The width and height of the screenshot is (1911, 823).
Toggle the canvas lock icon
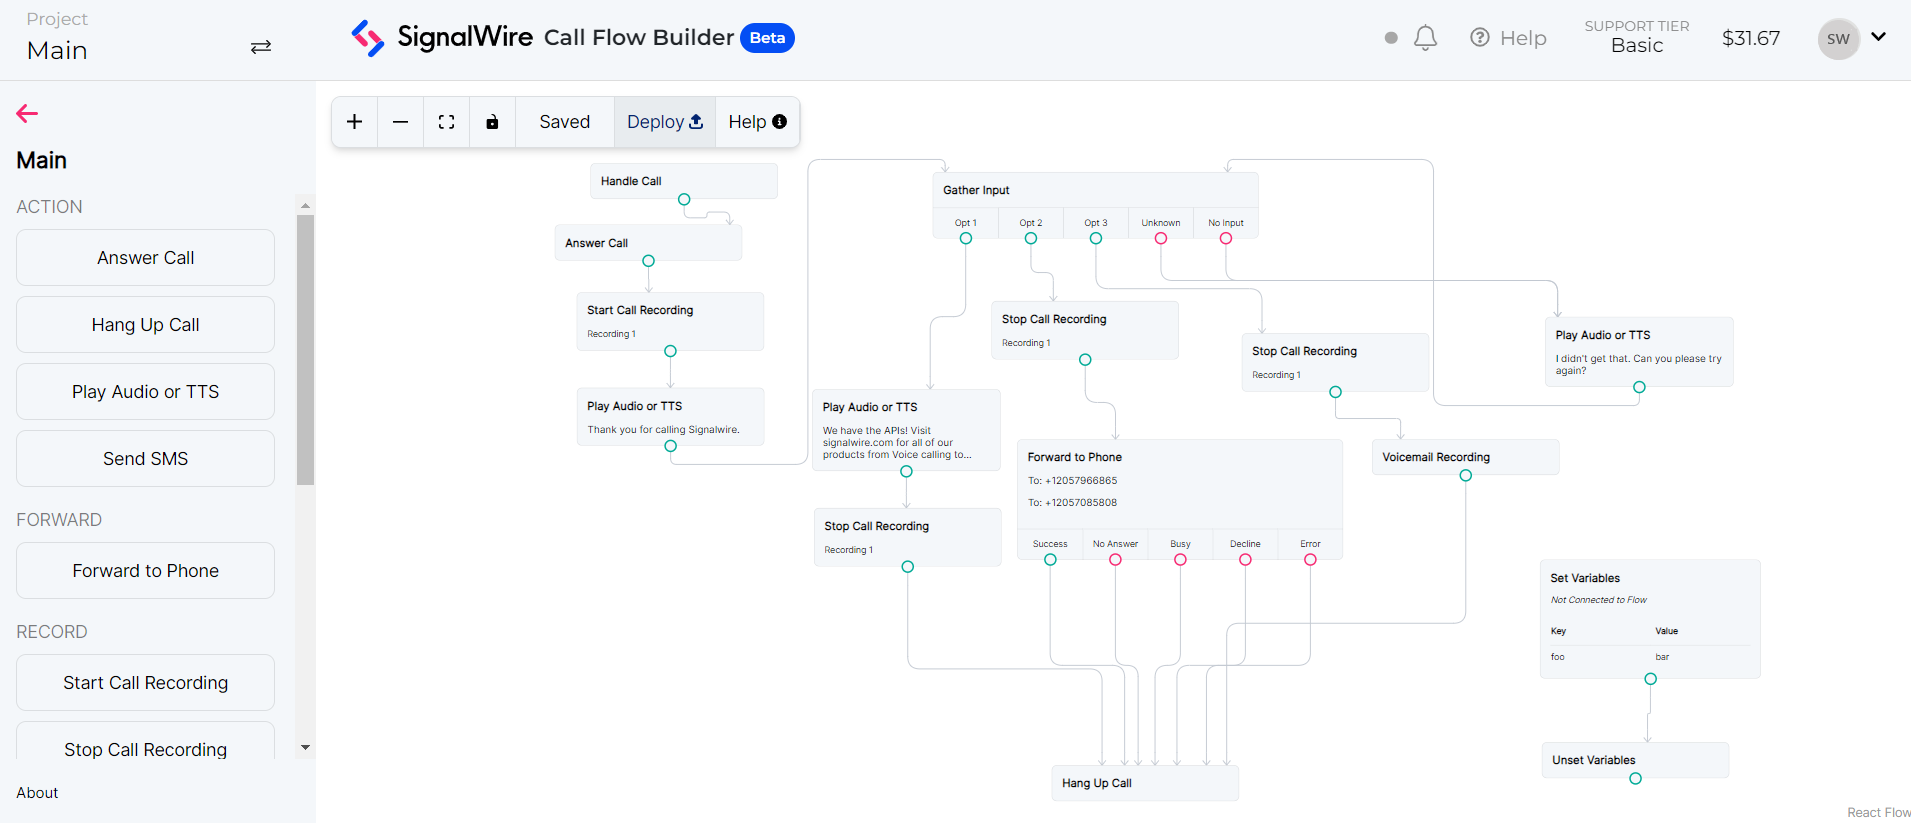492,122
